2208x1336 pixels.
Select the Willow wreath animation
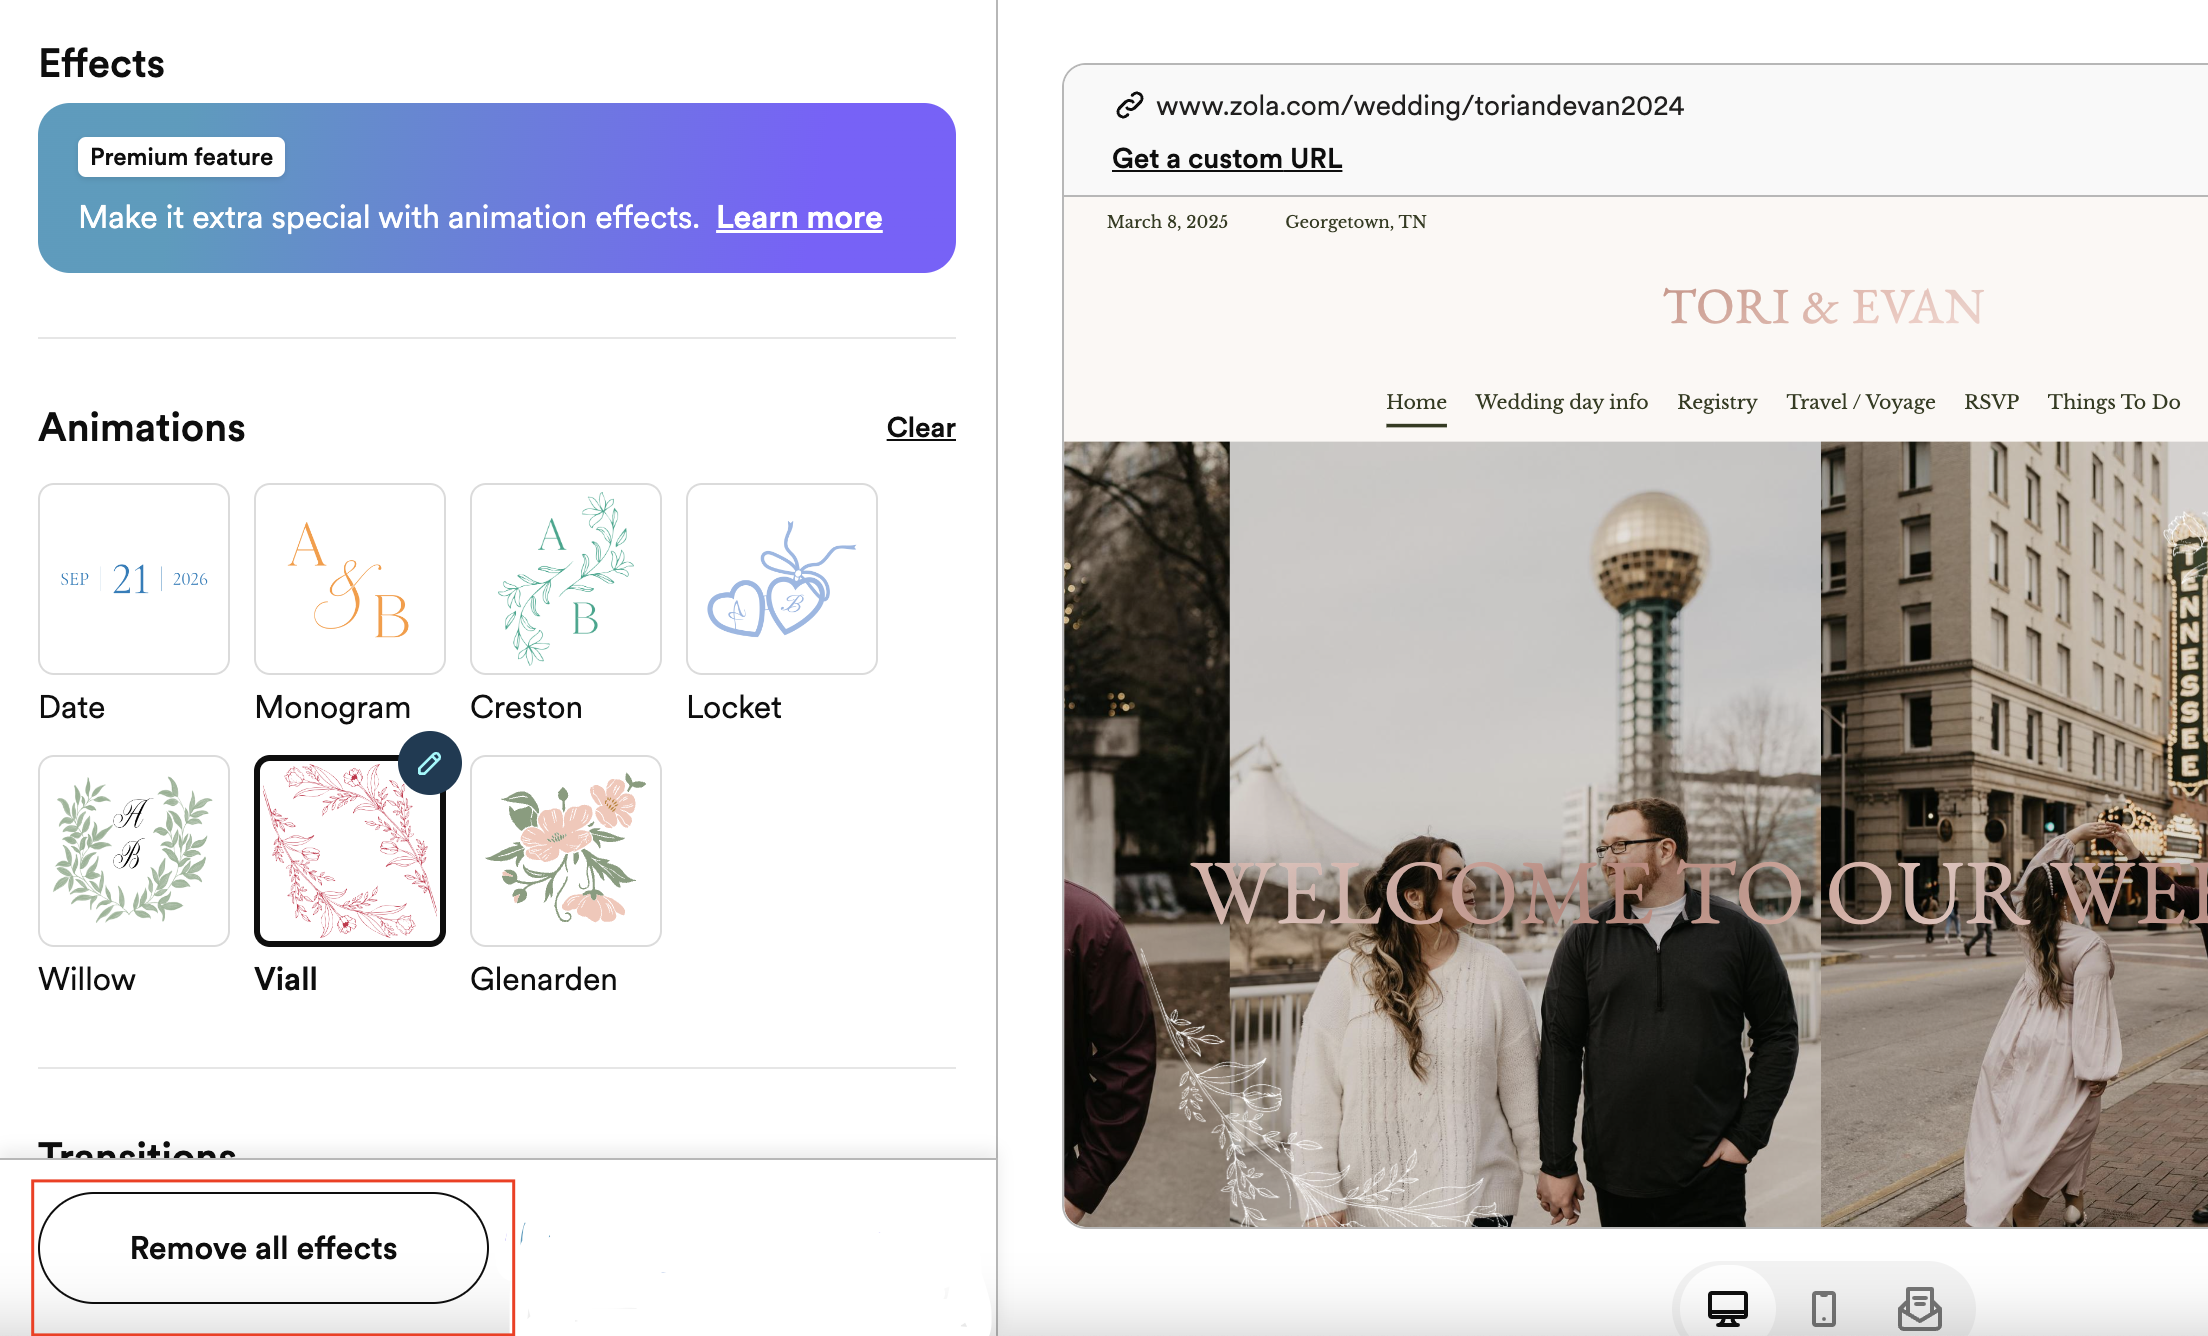(x=134, y=851)
